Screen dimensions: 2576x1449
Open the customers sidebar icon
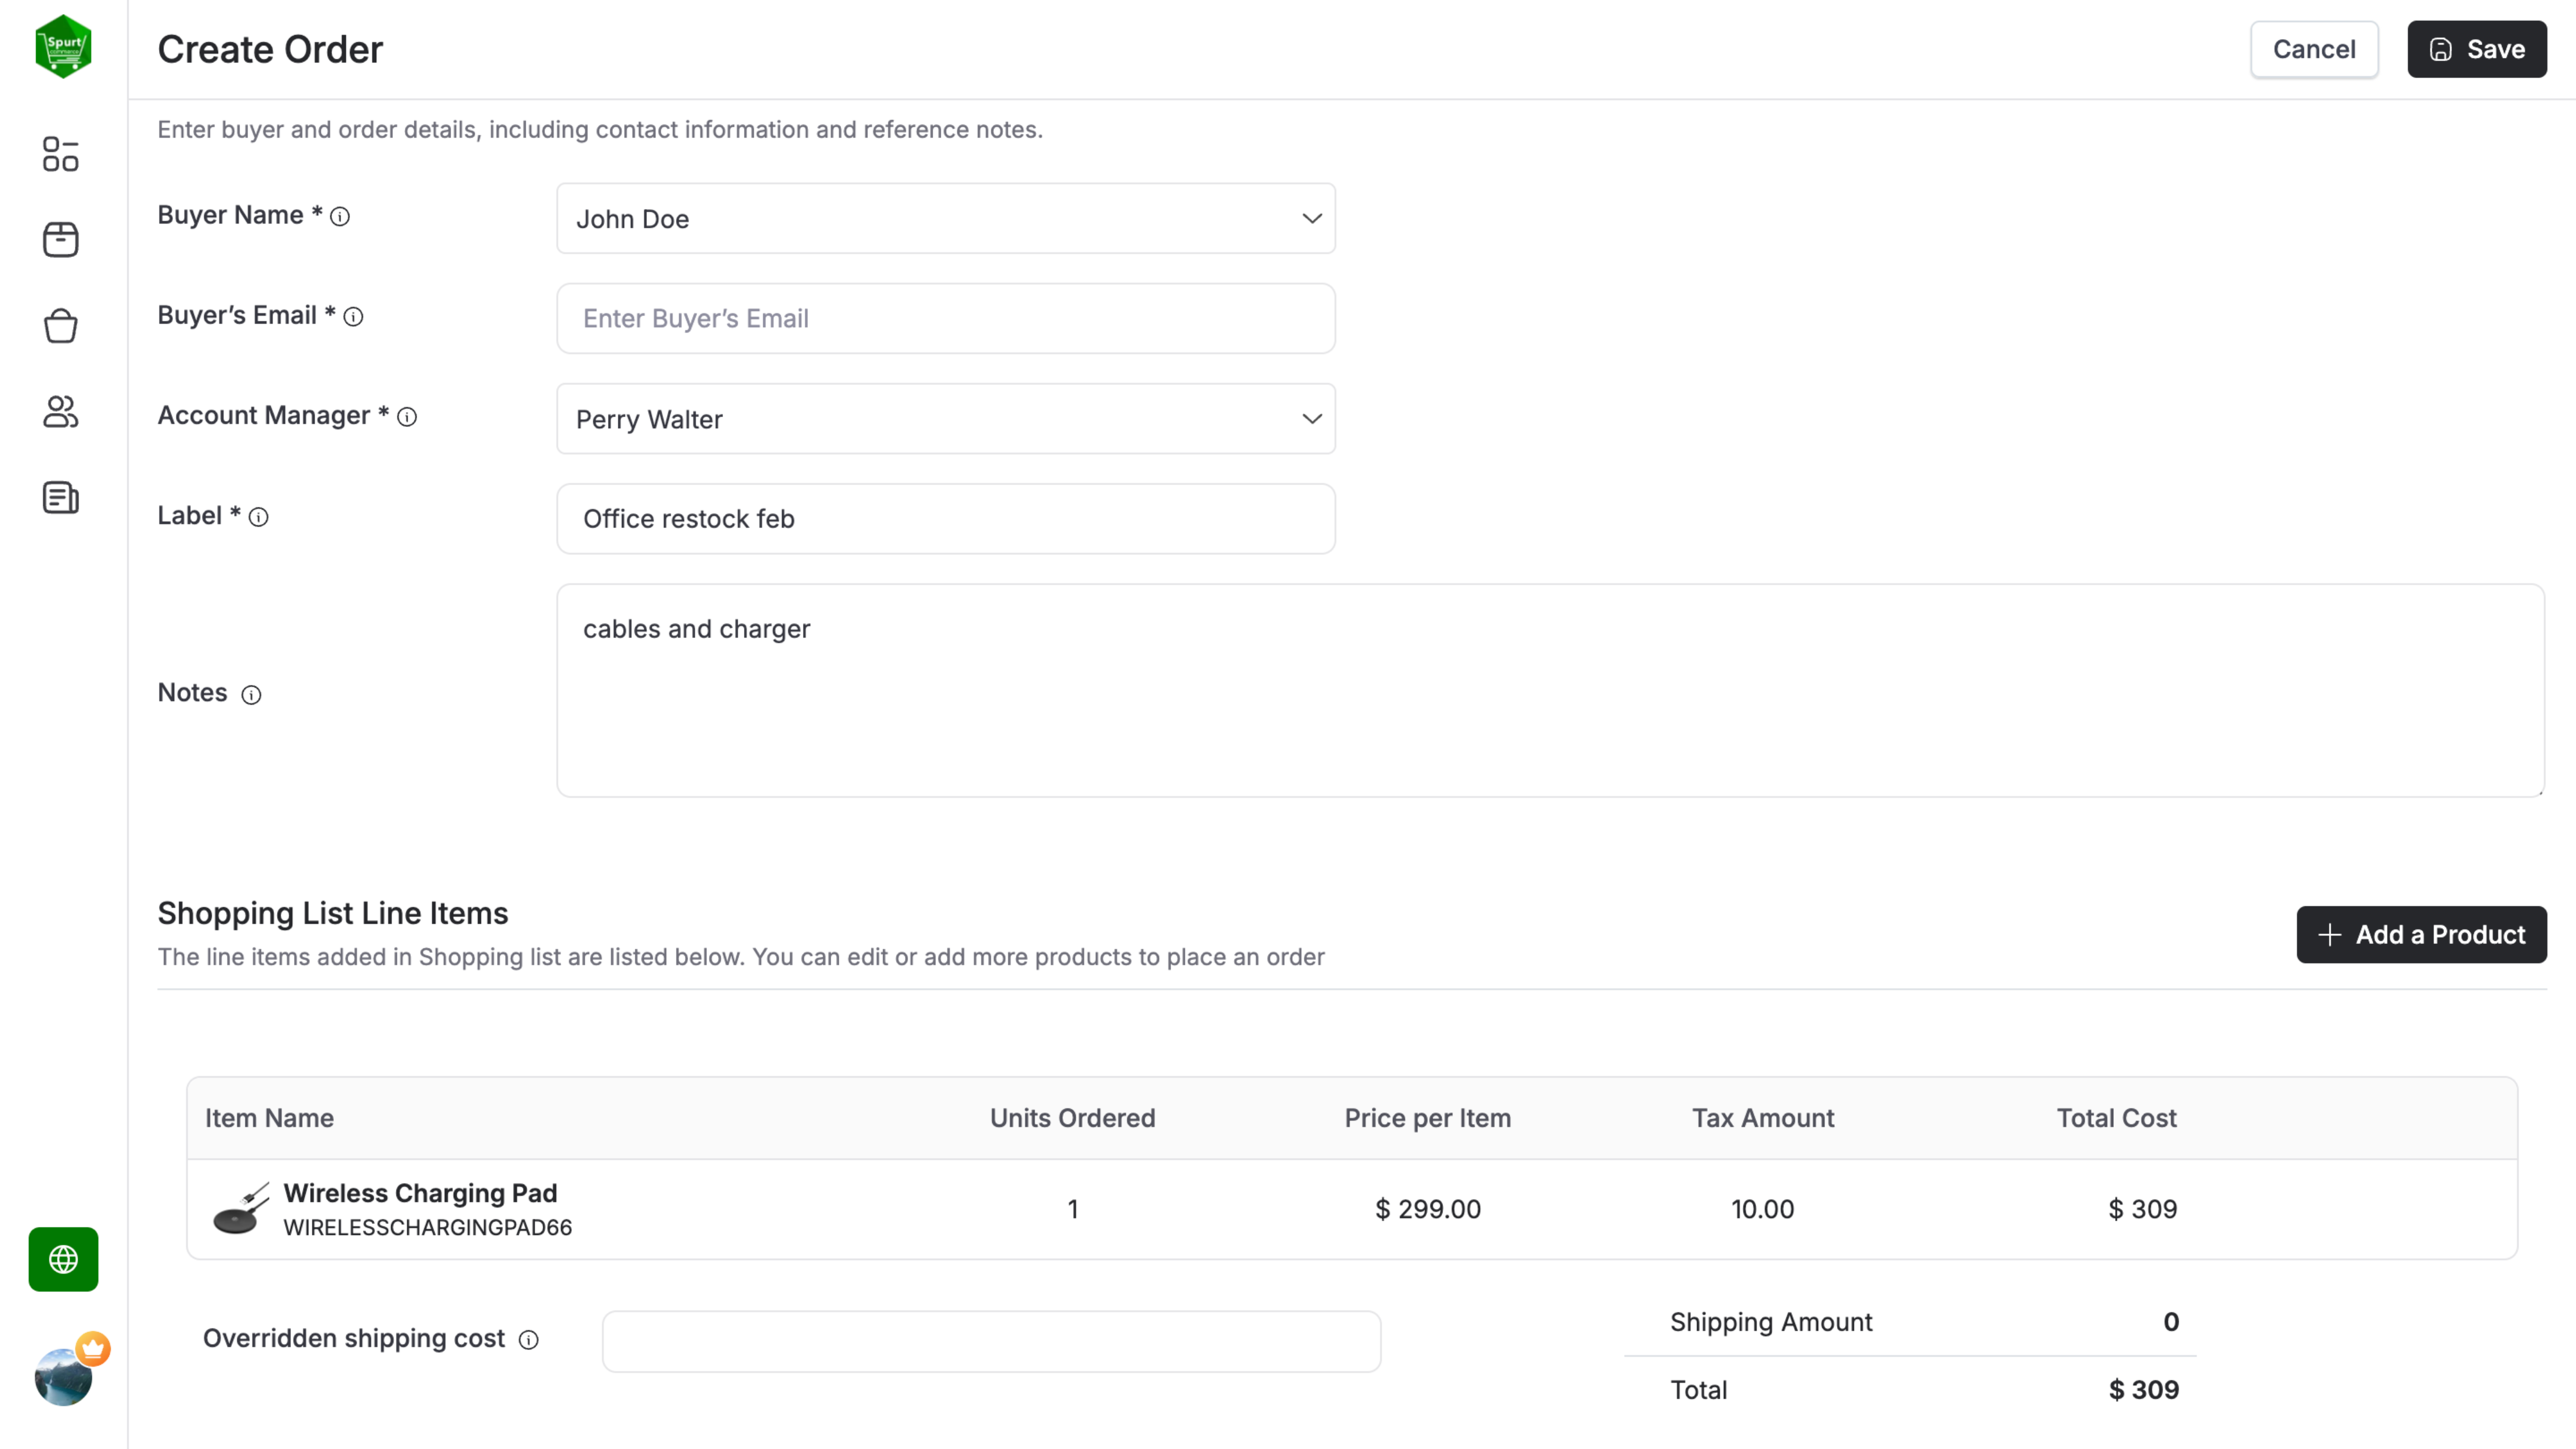[61, 412]
